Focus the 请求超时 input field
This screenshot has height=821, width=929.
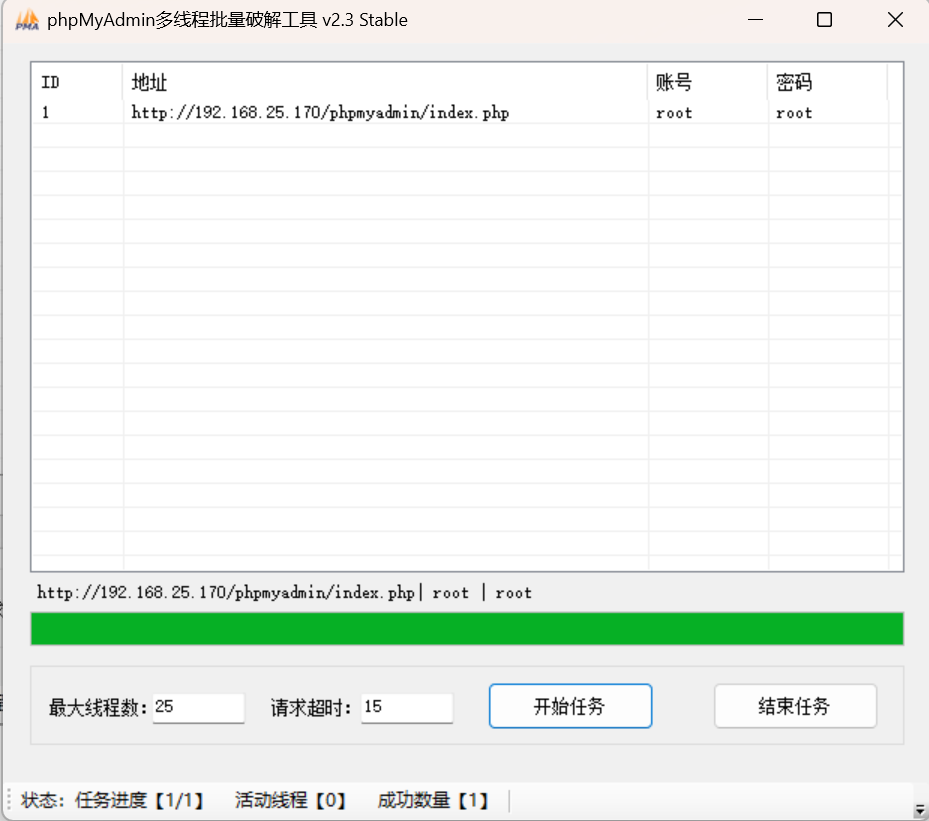[407, 707]
